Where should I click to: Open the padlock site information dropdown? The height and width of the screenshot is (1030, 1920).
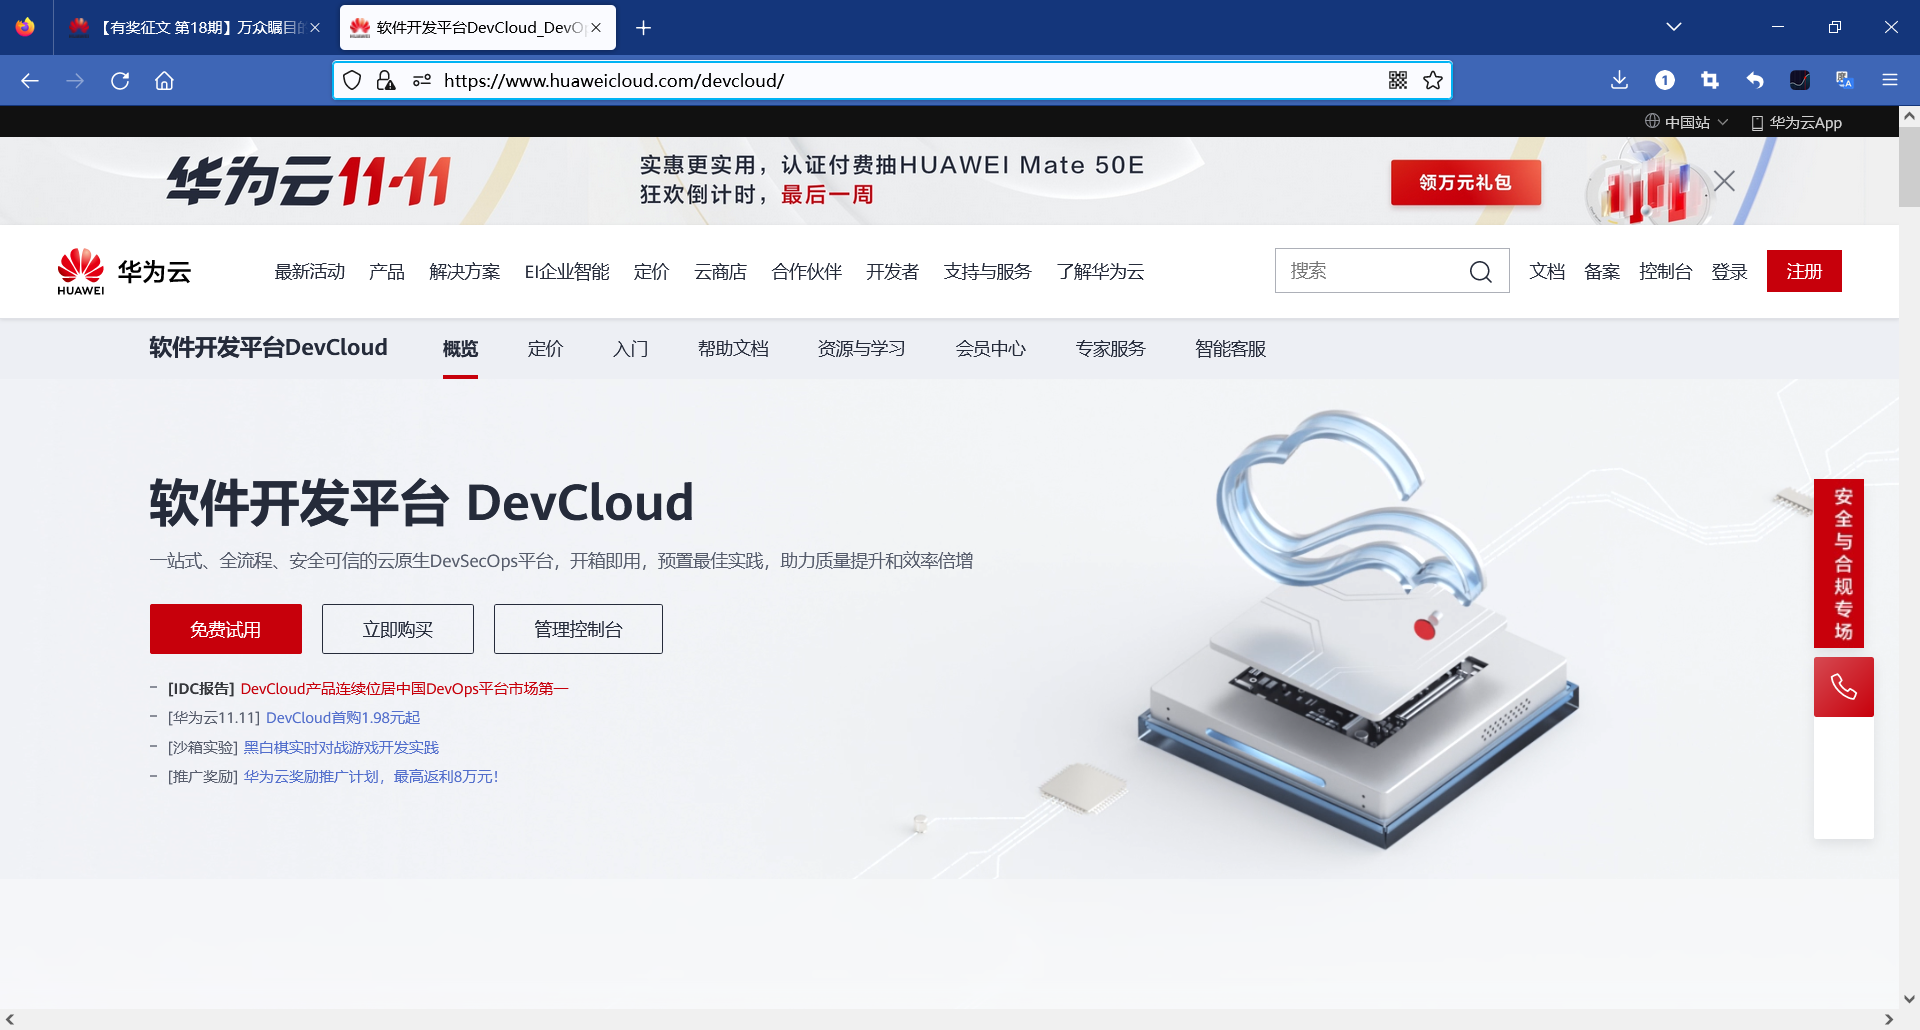tap(386, 80)
